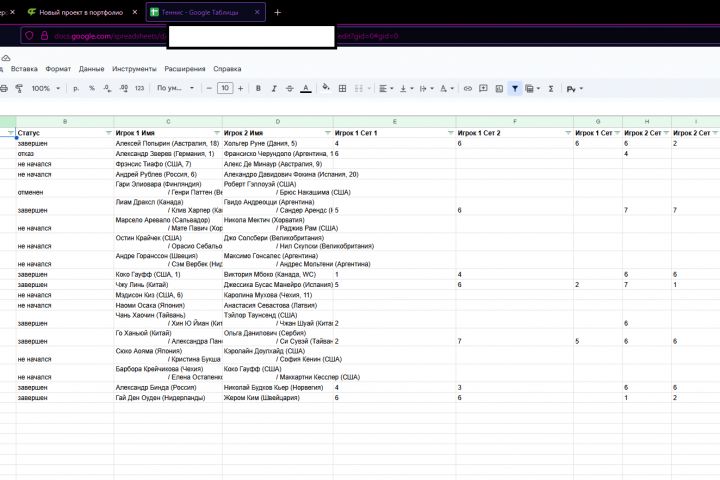Viewport: 720px width, 480px height.
Task: Toggle italic formatting
Action: pos(274,89)
